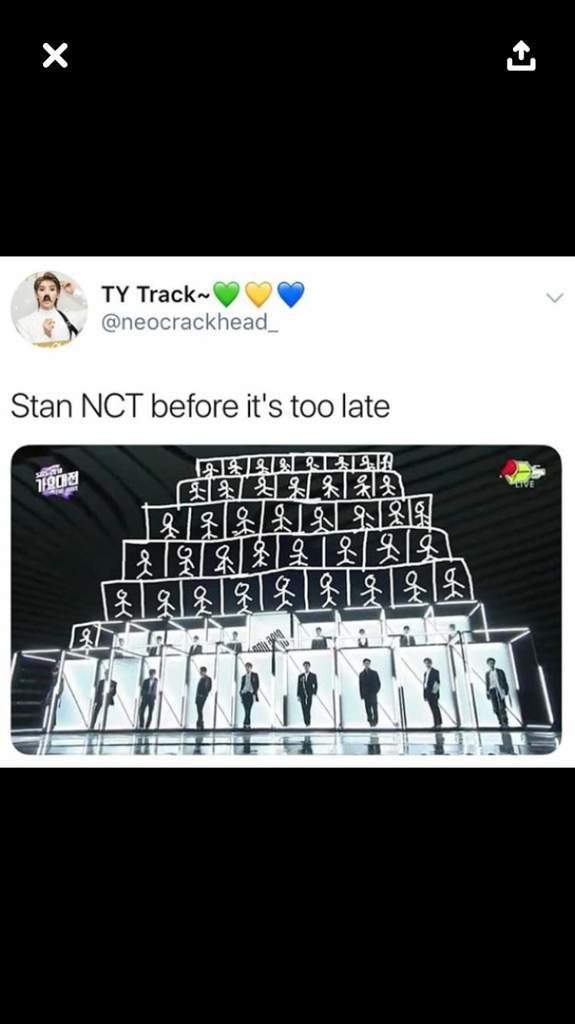The width and height of the screenshot is (575, 1024).
Task: Tap the lone stick figure box at lower-left
Action: [x=86, y=637]
